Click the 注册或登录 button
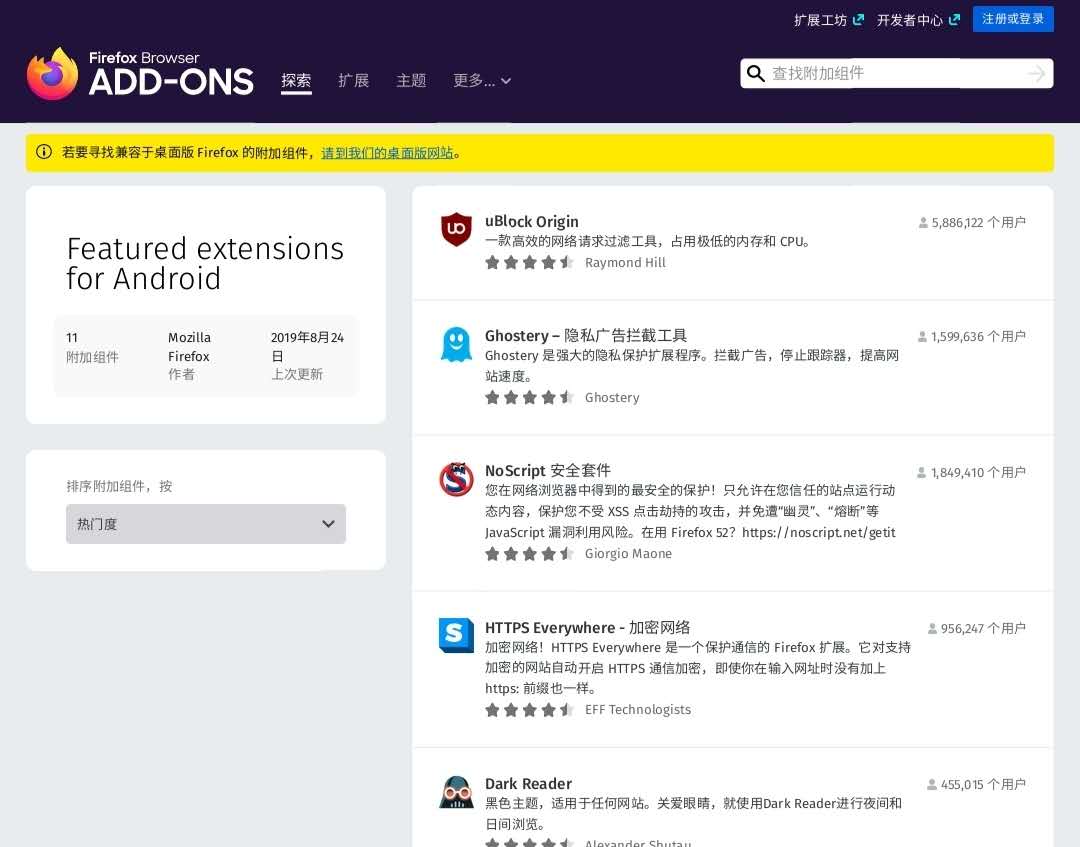The image size is (1080, 847). point(1013,19)
